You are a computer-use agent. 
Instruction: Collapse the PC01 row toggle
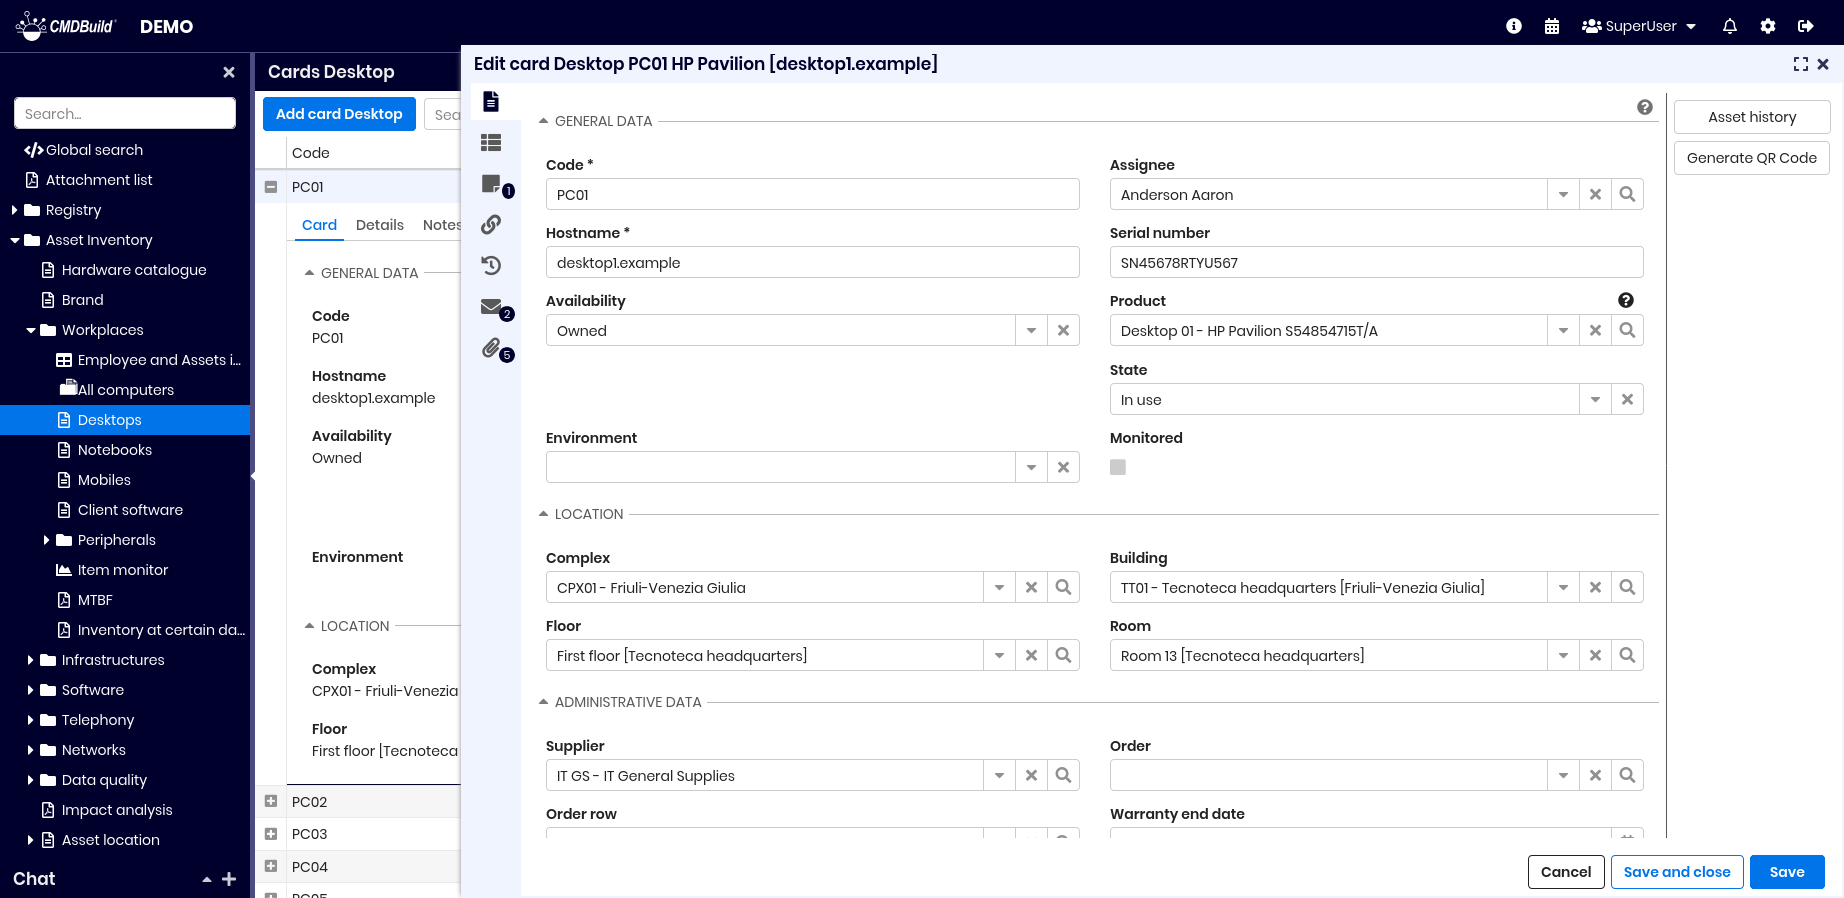coord(271,187)
